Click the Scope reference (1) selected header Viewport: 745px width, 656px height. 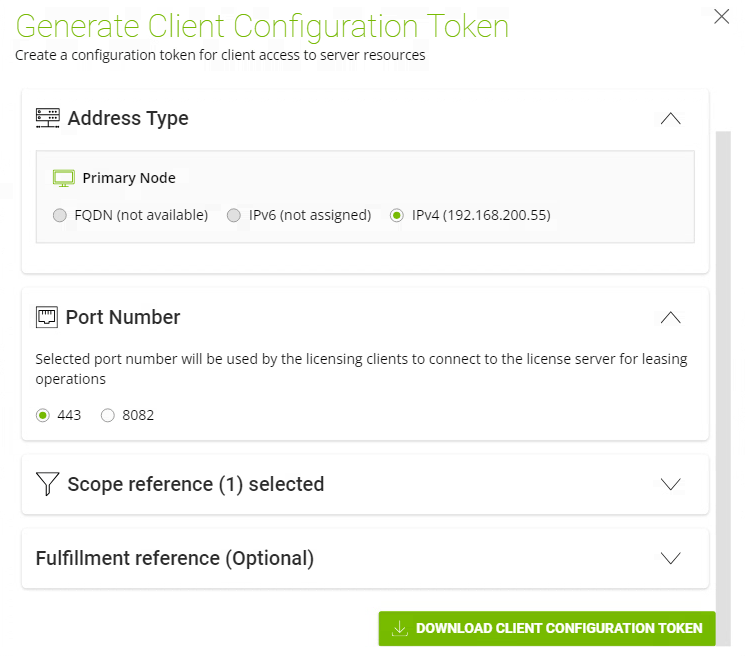(x=195, y=484)
